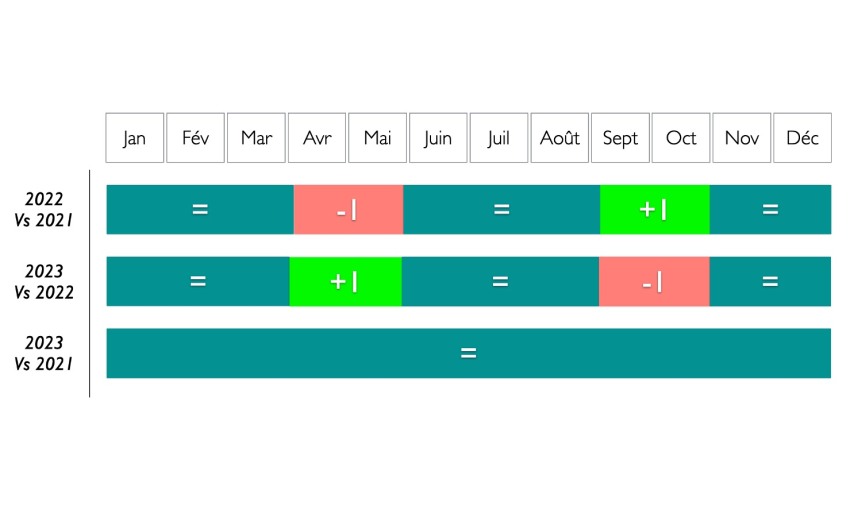This screenshot has height=525, width=850.
Task: Click the Mar month header
Action: [256, 138]
